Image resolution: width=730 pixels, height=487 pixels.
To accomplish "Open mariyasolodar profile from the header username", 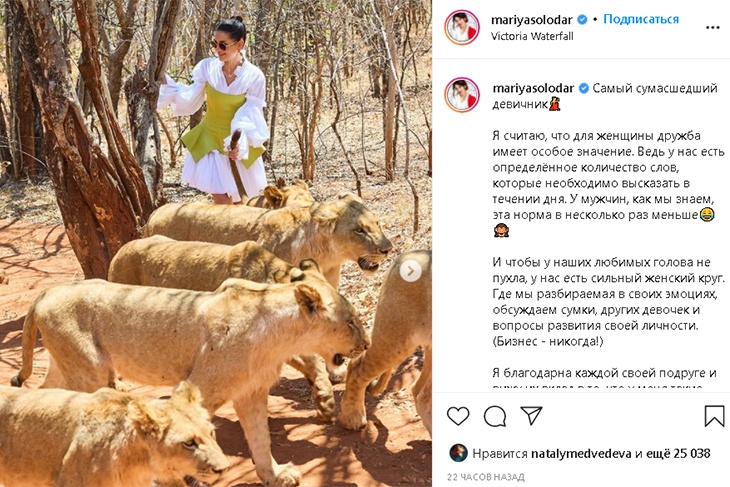I will pos(532,20).
